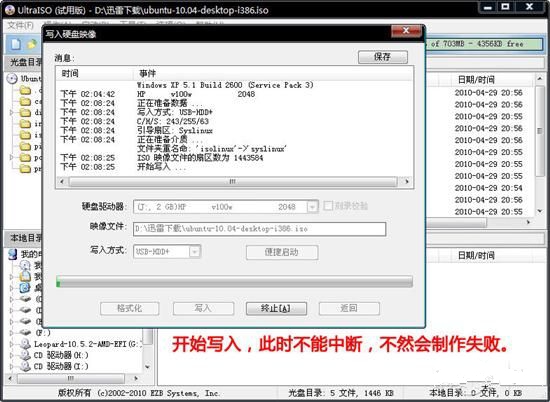Viewport: 550px width, 402px height.
Task: Click the Open file toolbar icon
Action: [x=32, y=44]
